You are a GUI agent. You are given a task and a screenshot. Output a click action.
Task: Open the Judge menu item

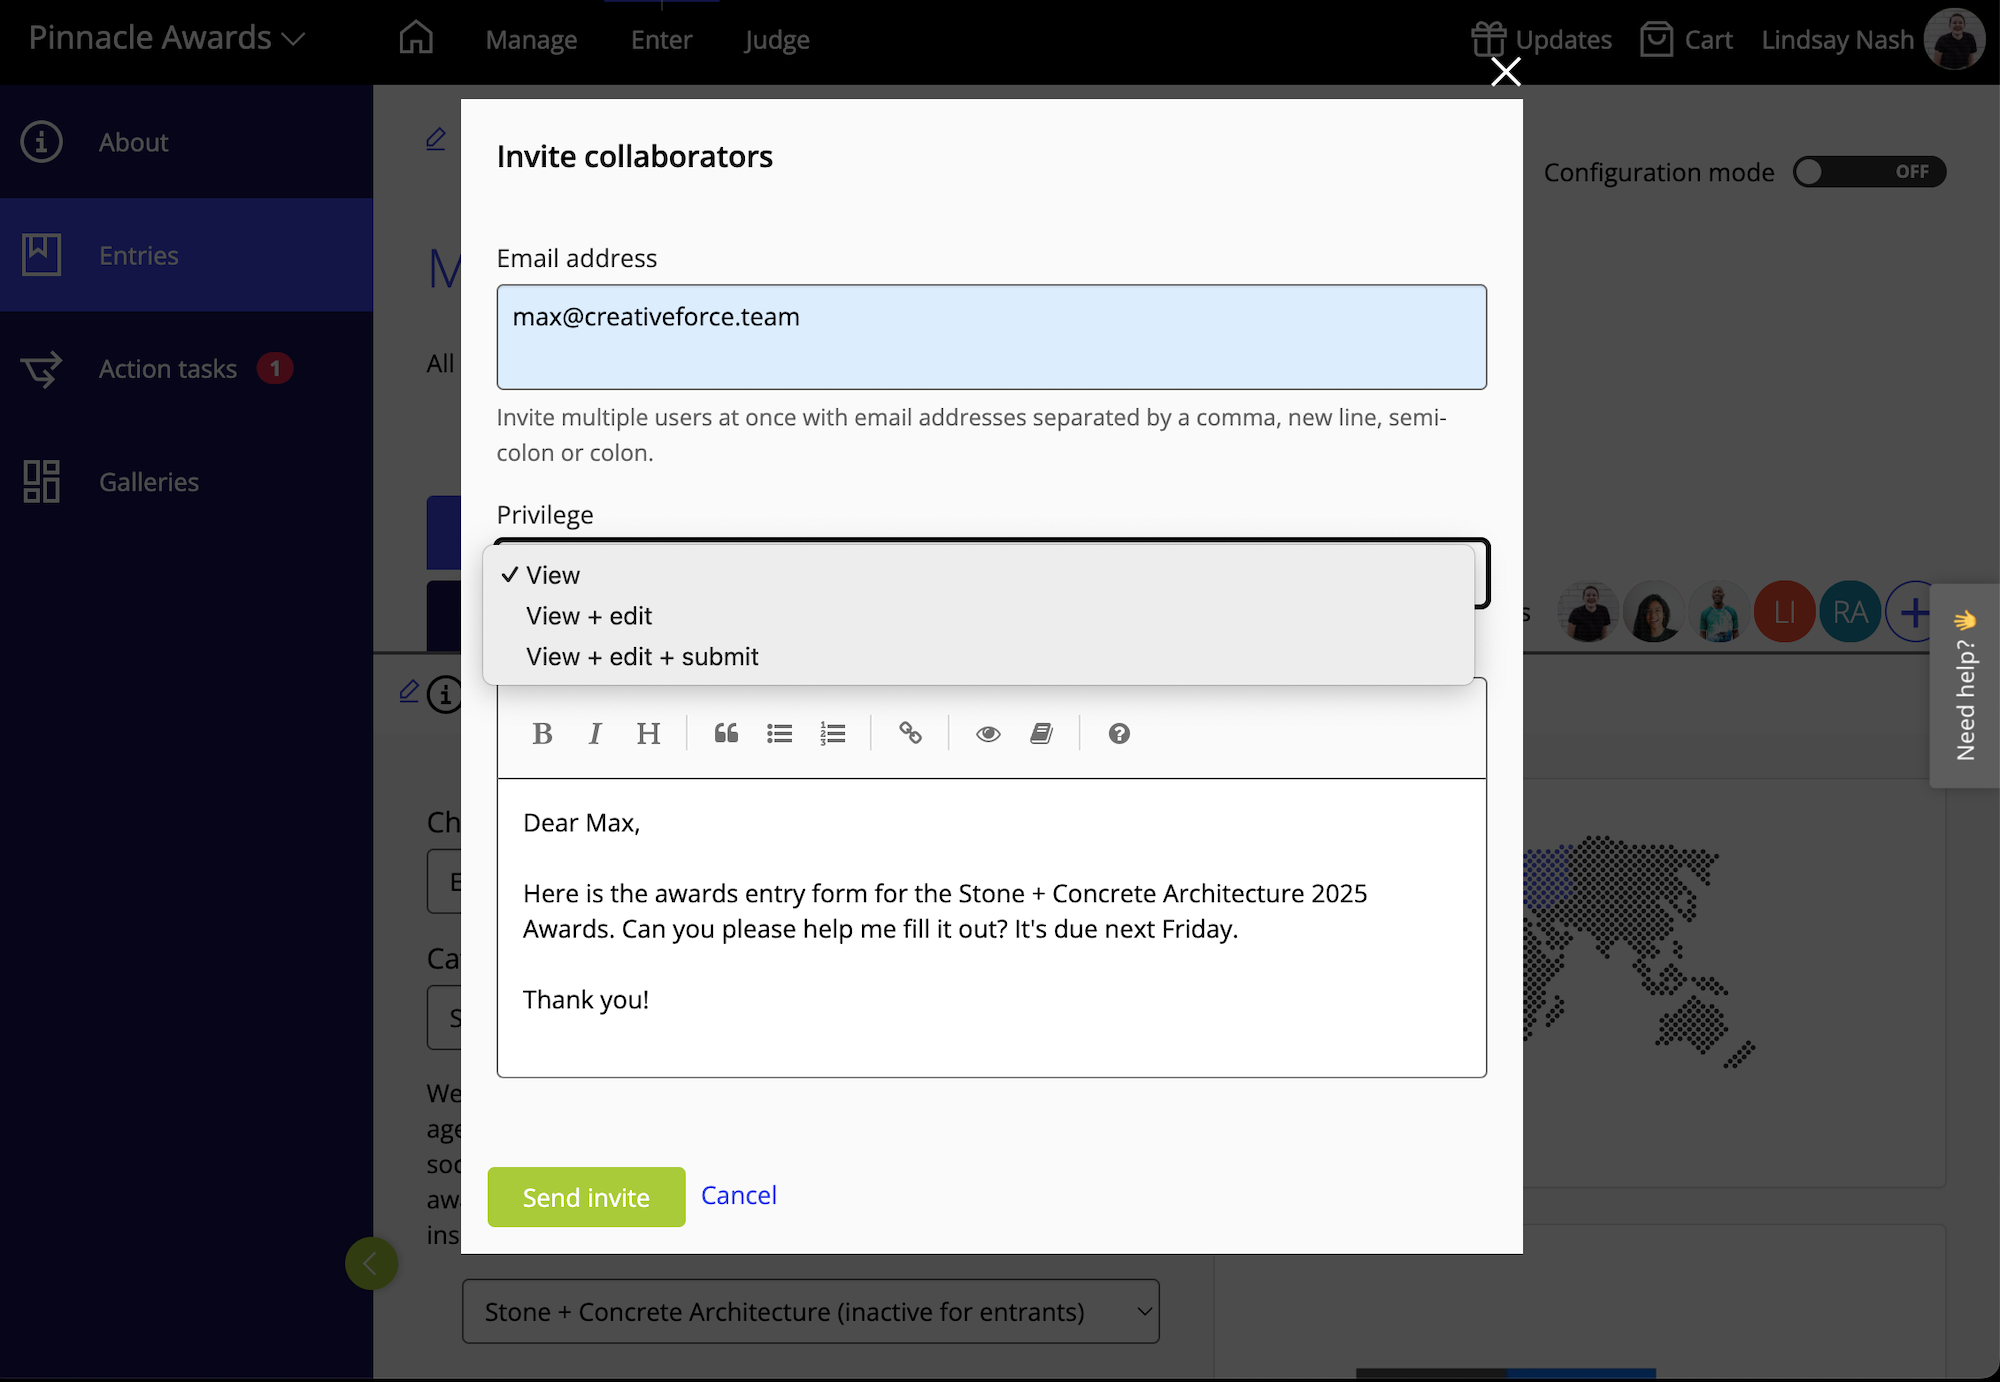click(x=776, y=39)
